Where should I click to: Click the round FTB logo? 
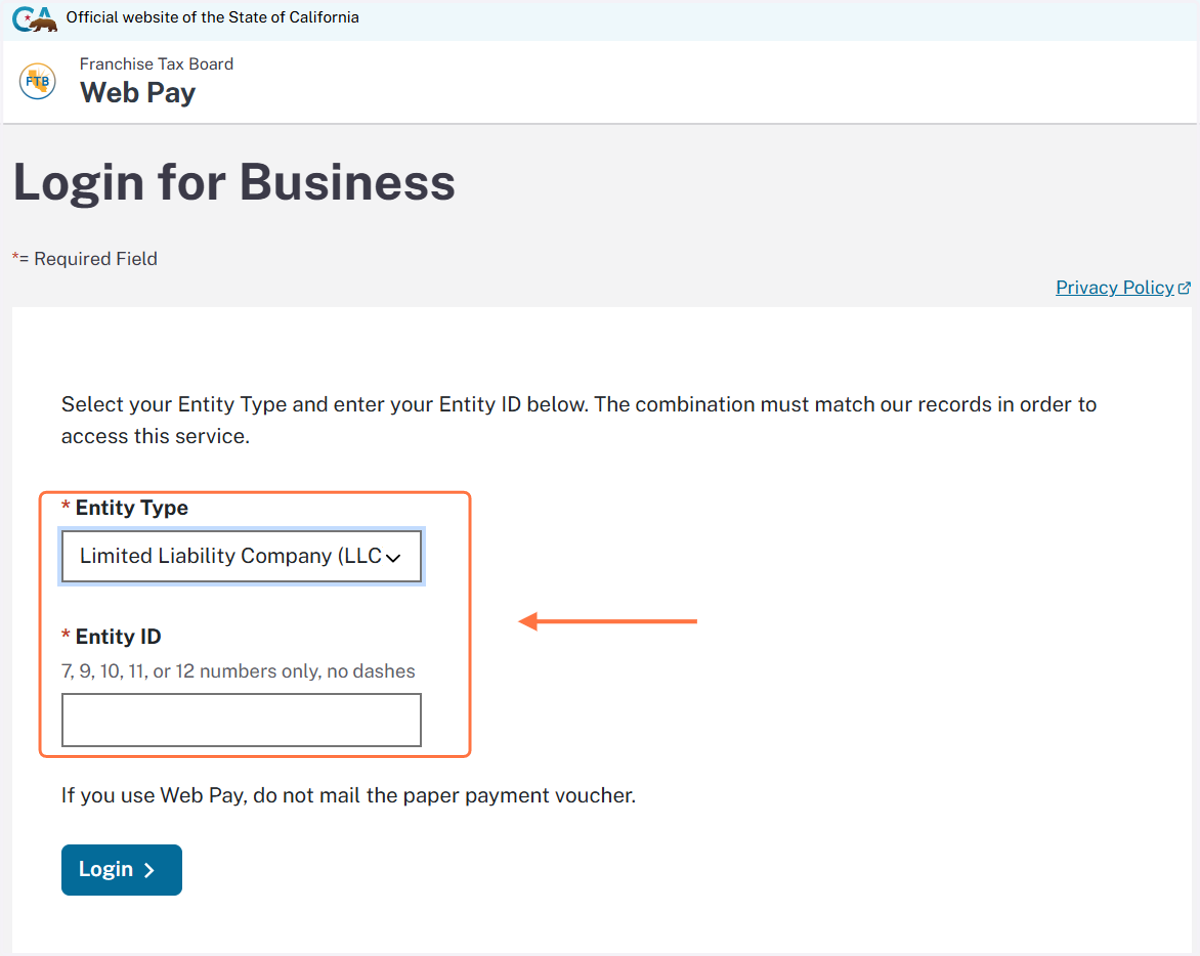point(38,81)
